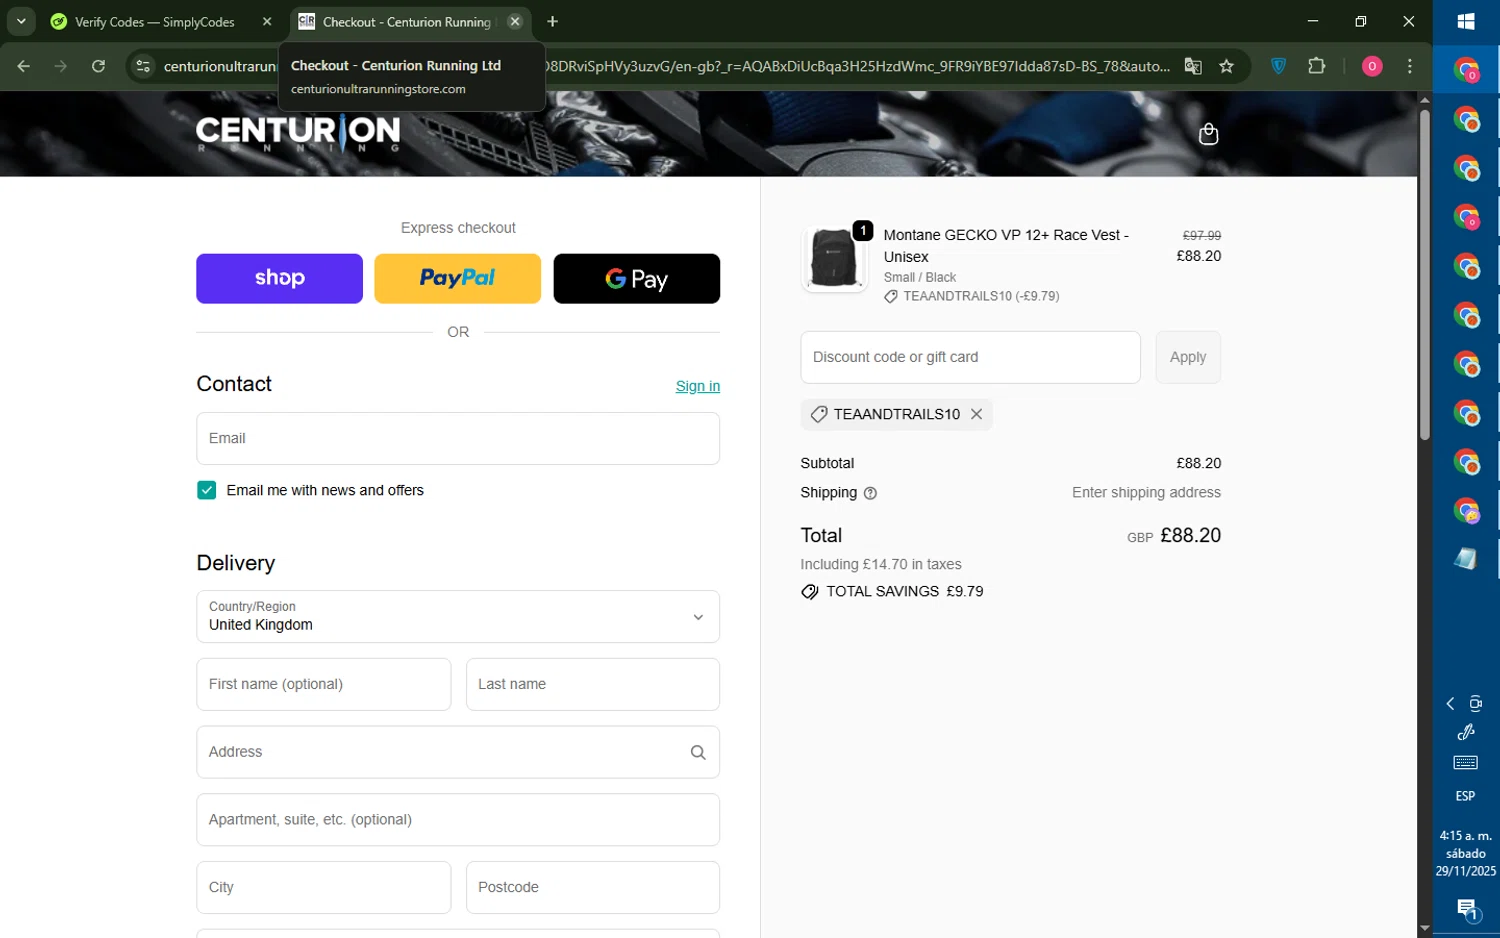
Task: Expand the Country/Region dropdown
Action: 458,617
